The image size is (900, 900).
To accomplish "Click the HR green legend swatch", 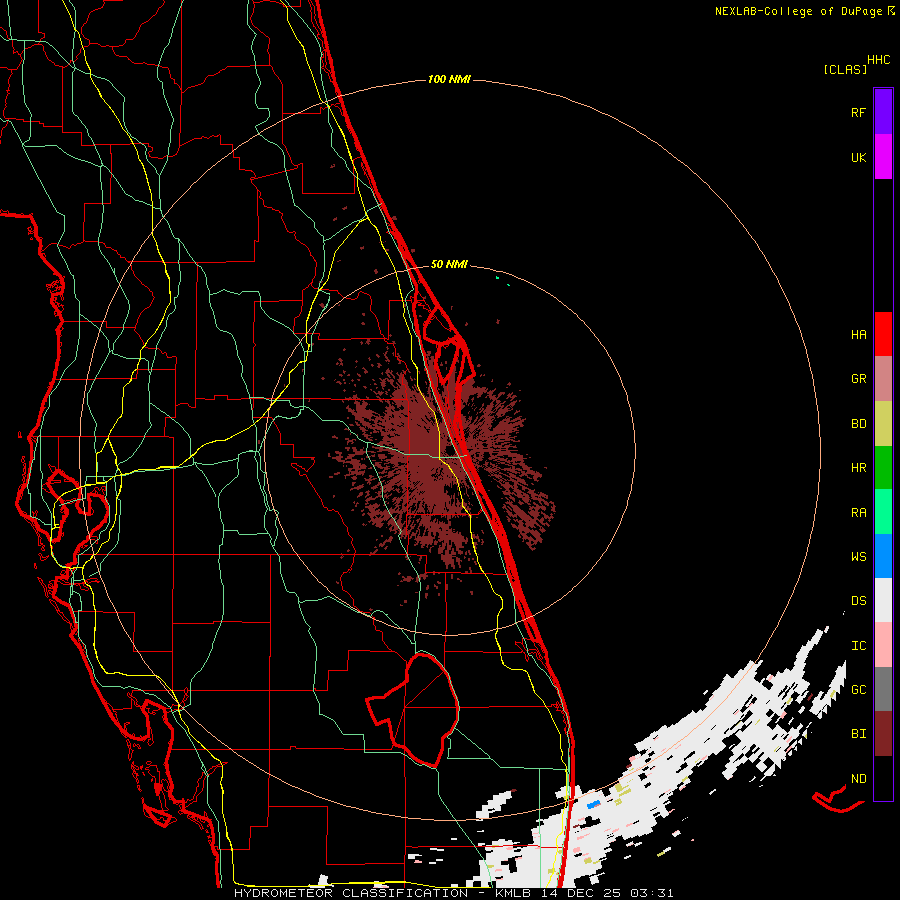I will [x=883, y=468].
